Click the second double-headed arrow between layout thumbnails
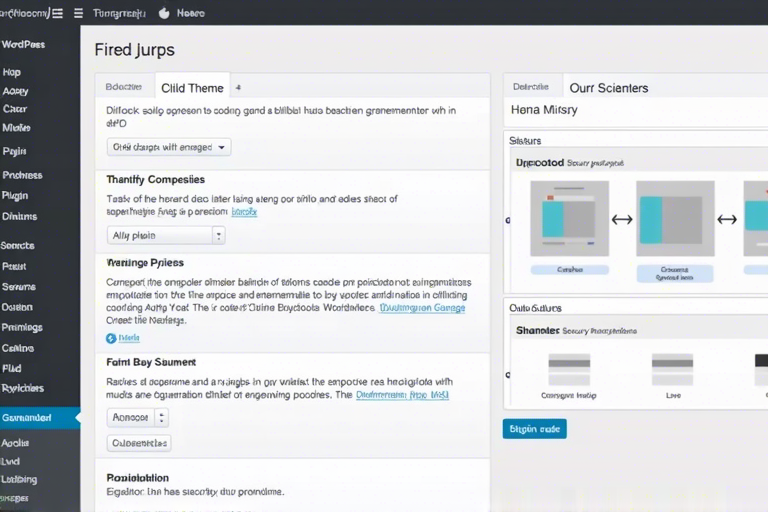 tap(727, 219)
